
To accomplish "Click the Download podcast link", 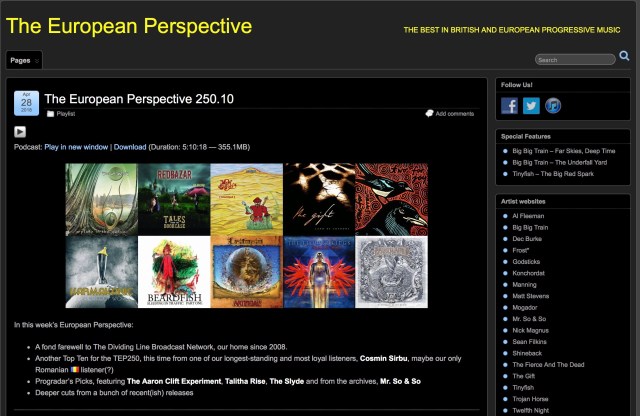I will (130, 147).
